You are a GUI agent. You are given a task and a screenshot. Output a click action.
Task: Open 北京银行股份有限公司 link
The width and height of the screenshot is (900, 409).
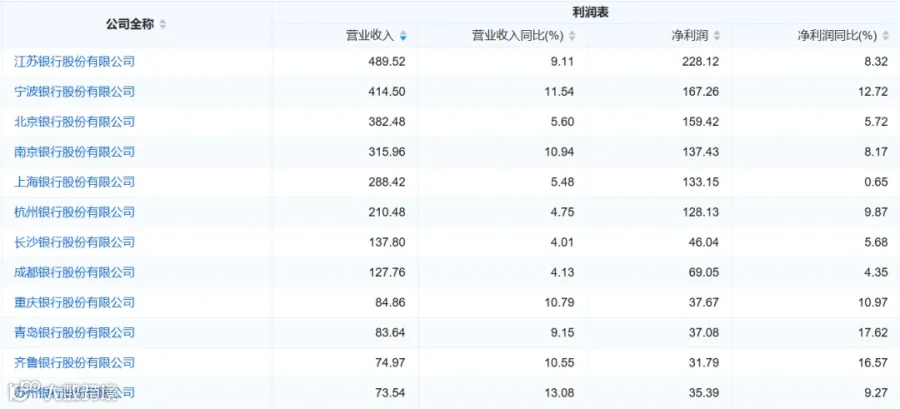(75, 122)
